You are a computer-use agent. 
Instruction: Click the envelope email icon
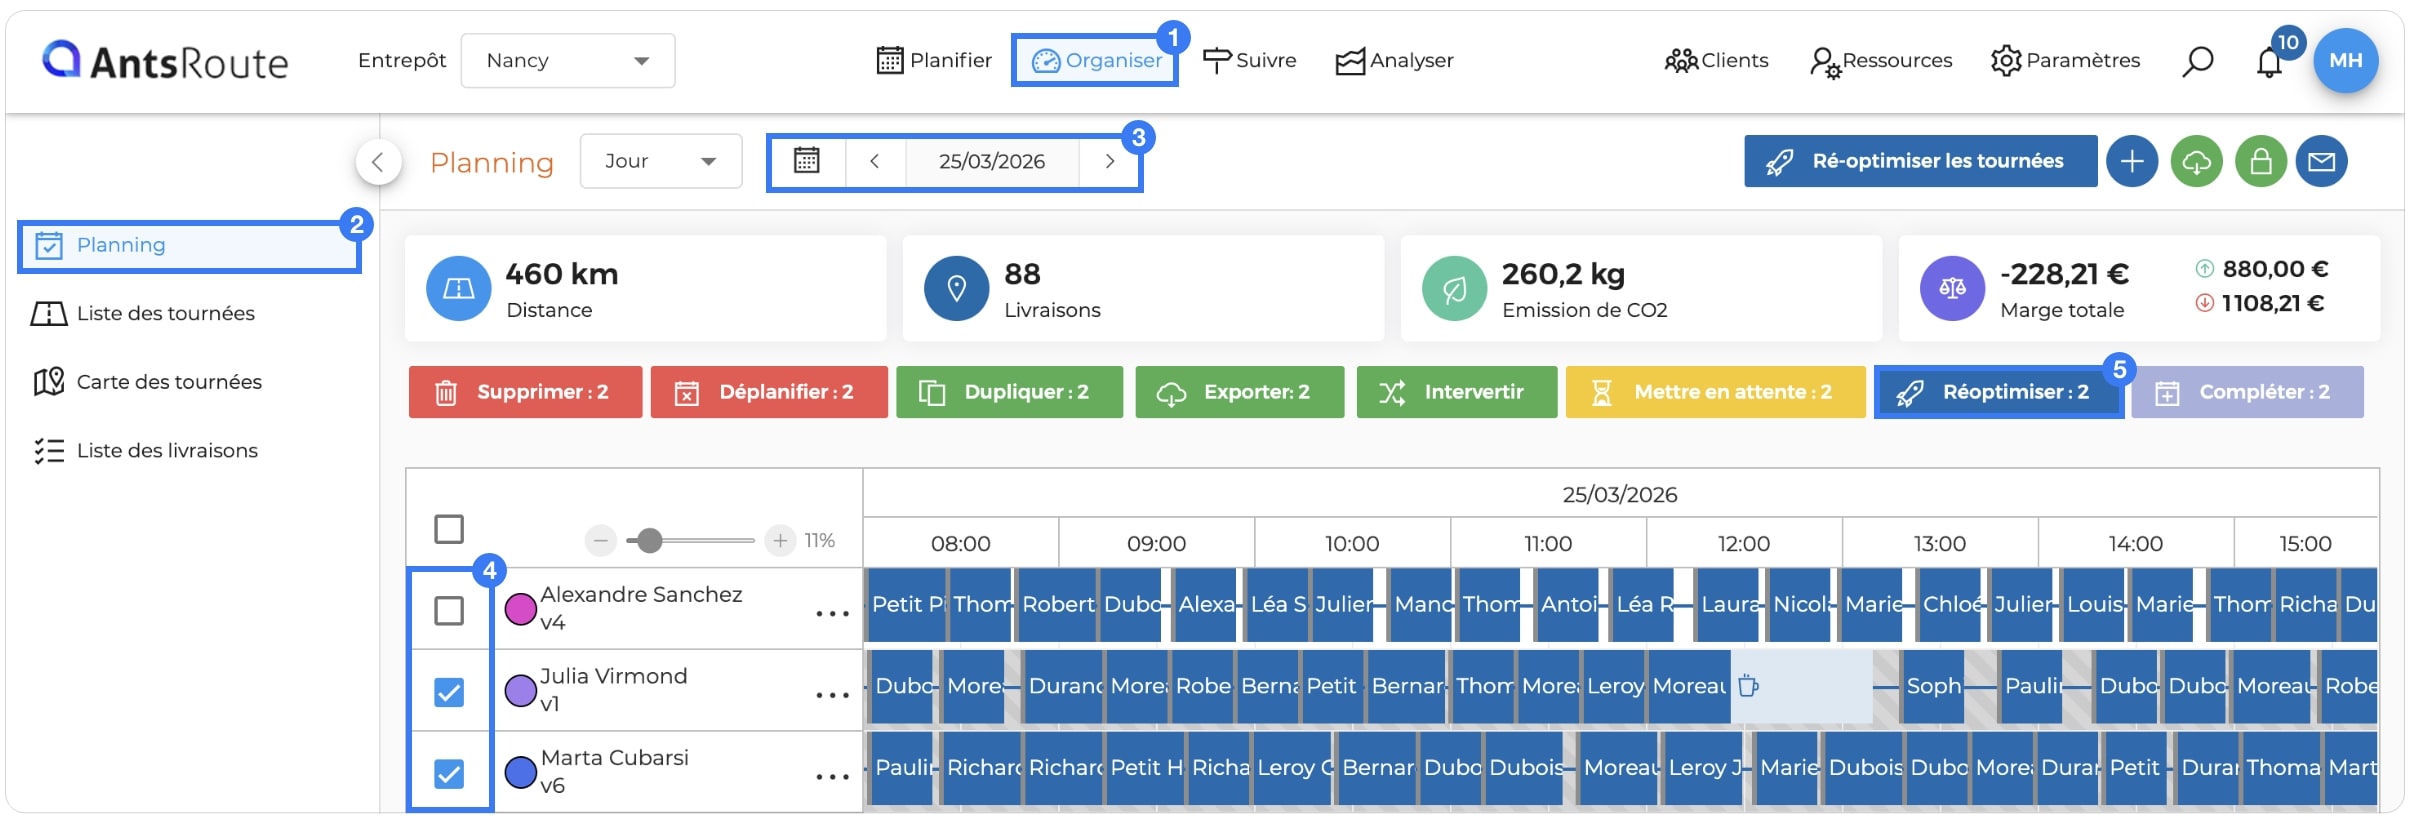[x=2321, y=161]
